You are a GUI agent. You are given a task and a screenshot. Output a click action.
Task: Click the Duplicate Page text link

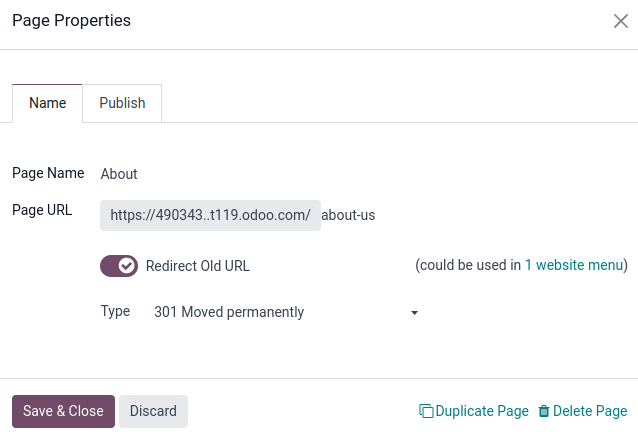[x=482, y=411]
